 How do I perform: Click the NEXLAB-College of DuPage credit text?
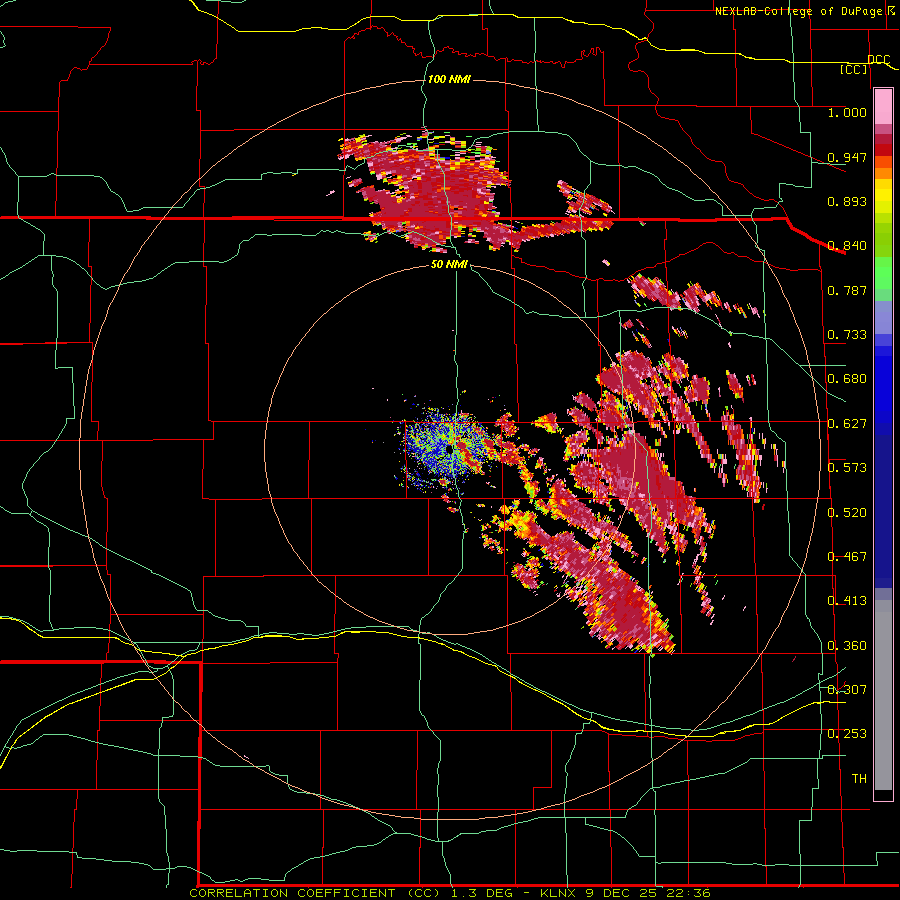pos(806,11)
